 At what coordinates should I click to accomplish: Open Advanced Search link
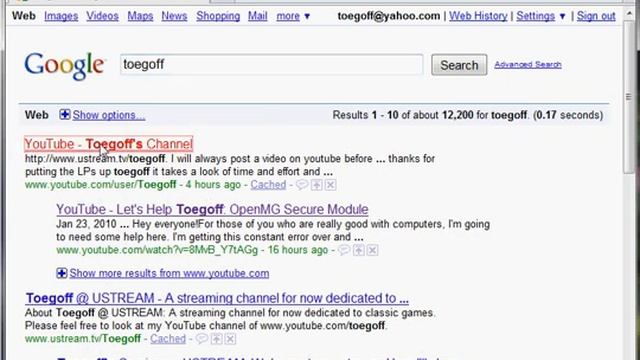[528, 64]
